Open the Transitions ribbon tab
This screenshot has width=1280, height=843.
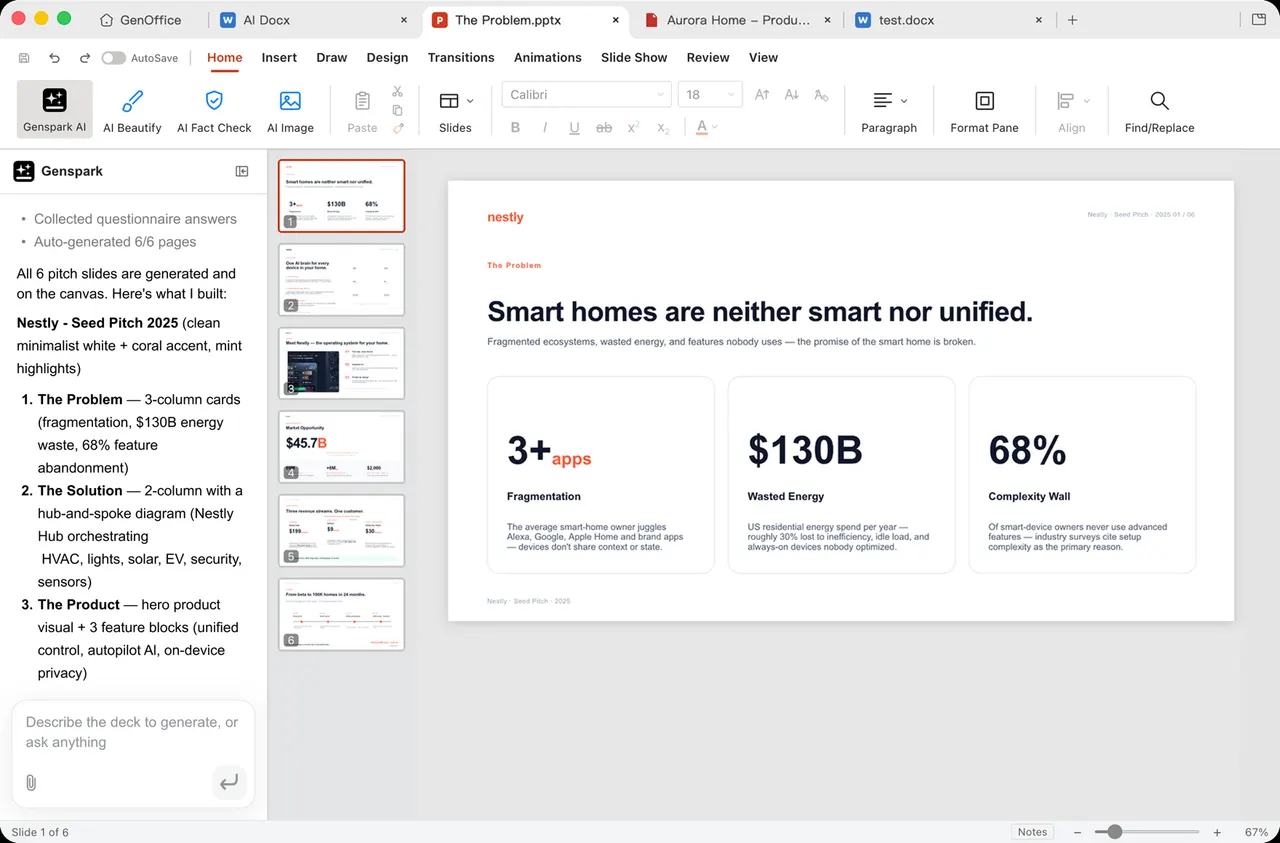pyautogui.click(x=461, y=58)
